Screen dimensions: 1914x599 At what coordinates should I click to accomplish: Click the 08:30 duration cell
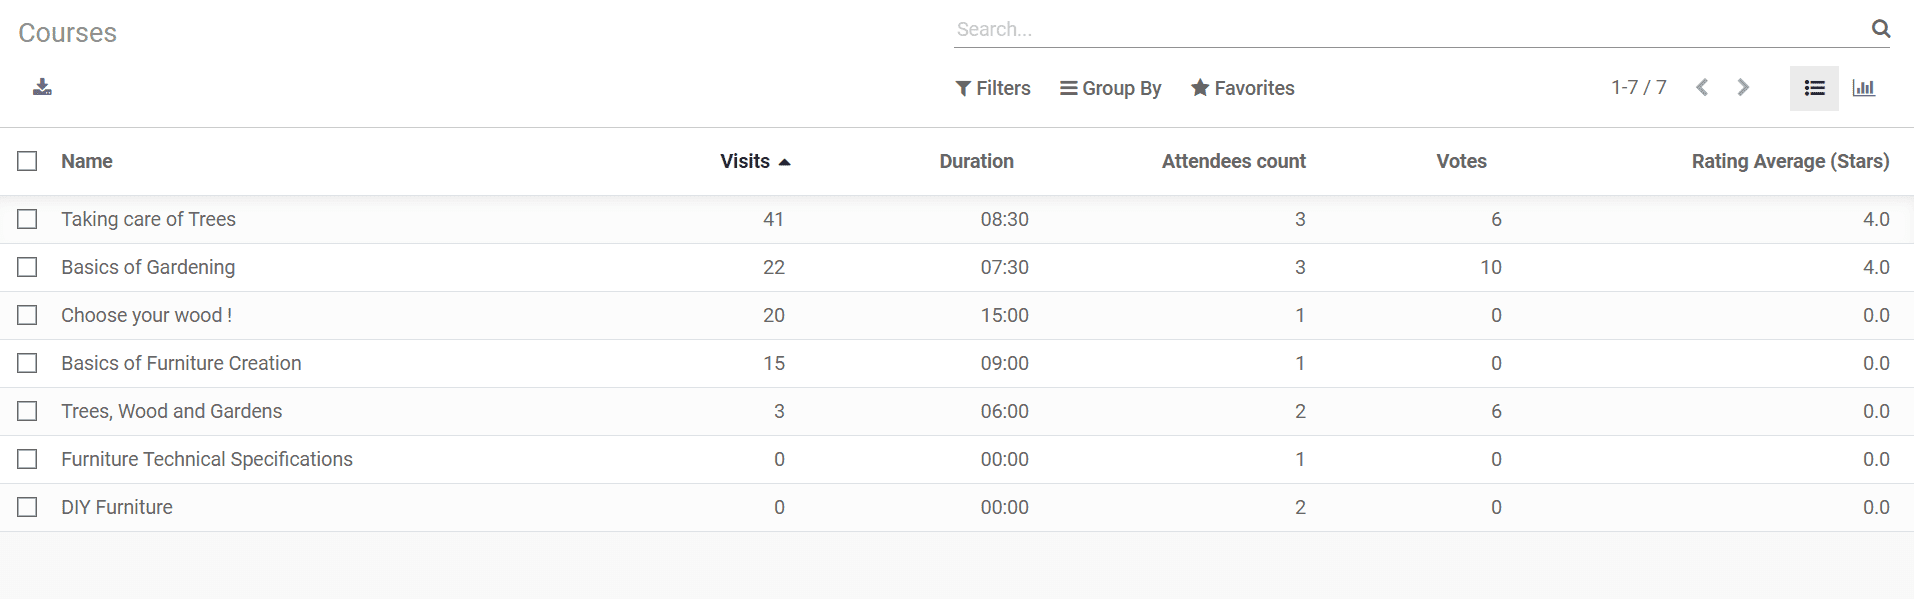[x=1004, y=219]
